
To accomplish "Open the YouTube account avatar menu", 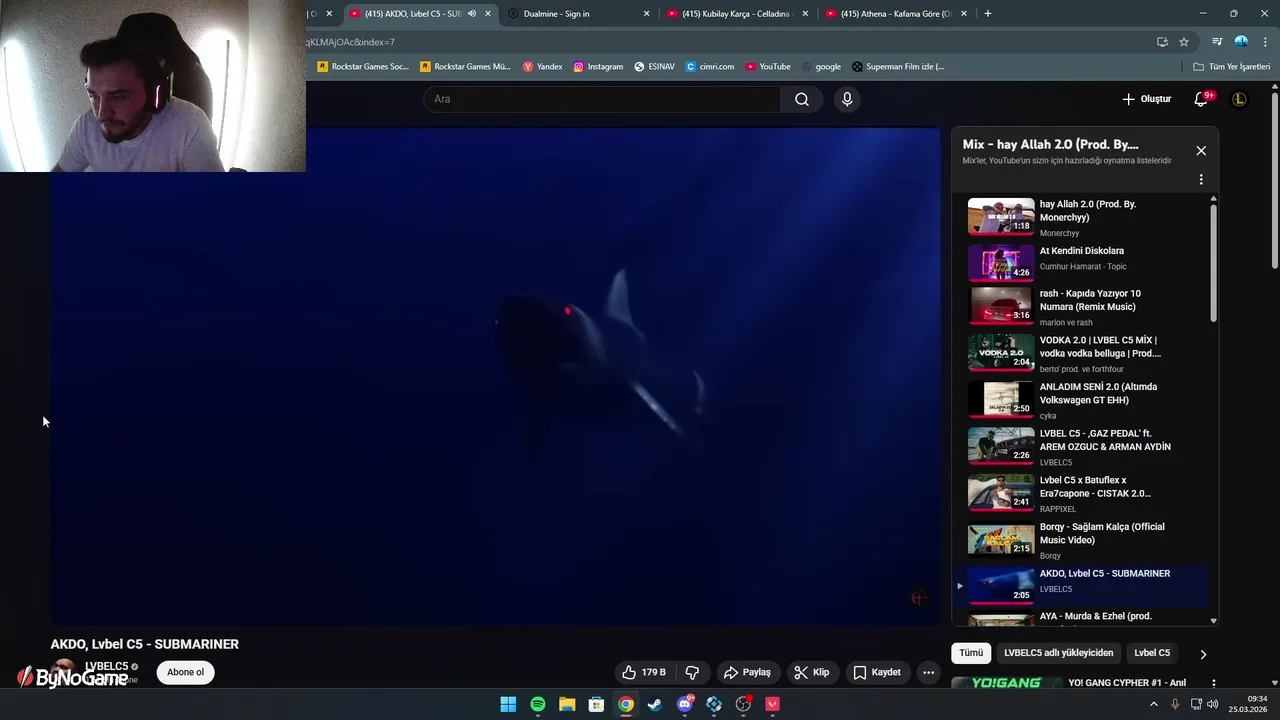I will point(1239,99).
